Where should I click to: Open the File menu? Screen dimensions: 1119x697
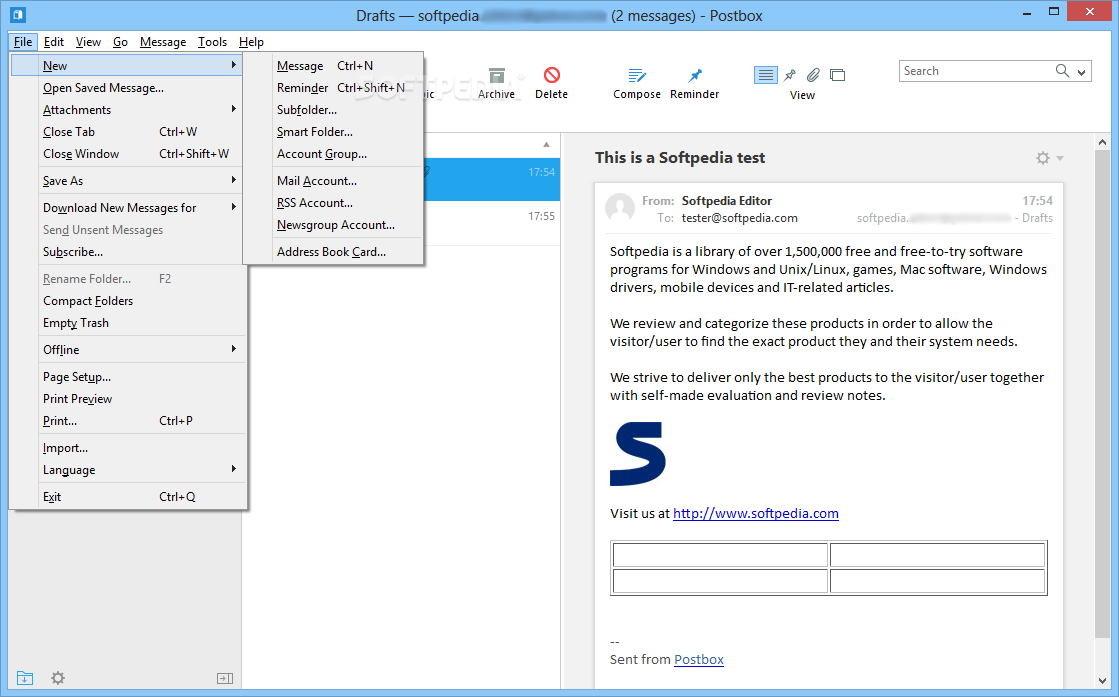tap(23, 41)
